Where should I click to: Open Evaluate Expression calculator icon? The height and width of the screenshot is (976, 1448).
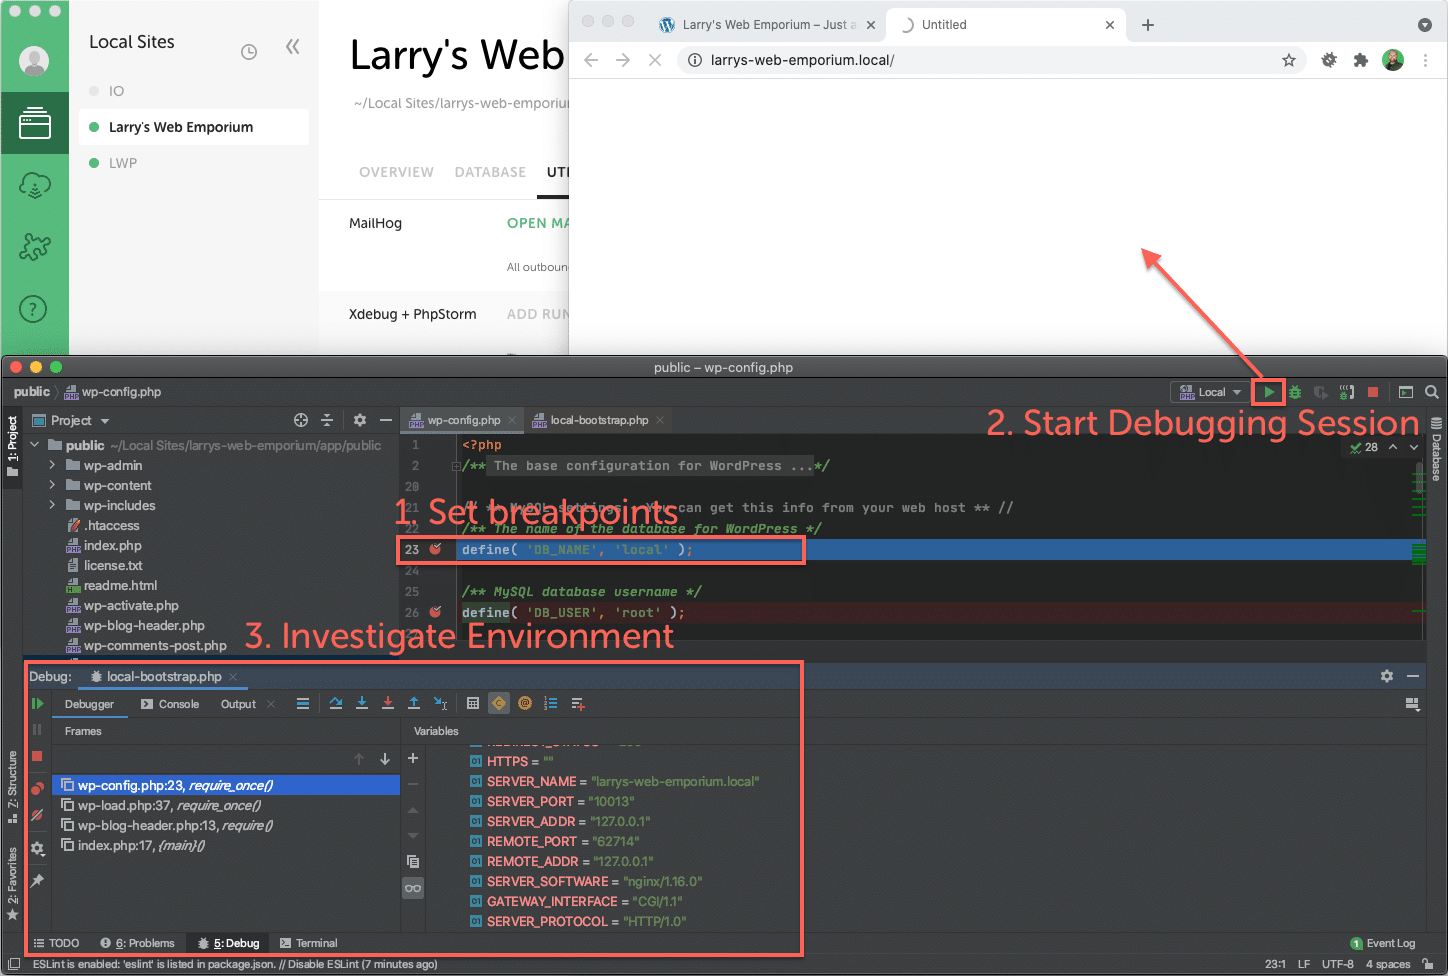tap(473, 704)
